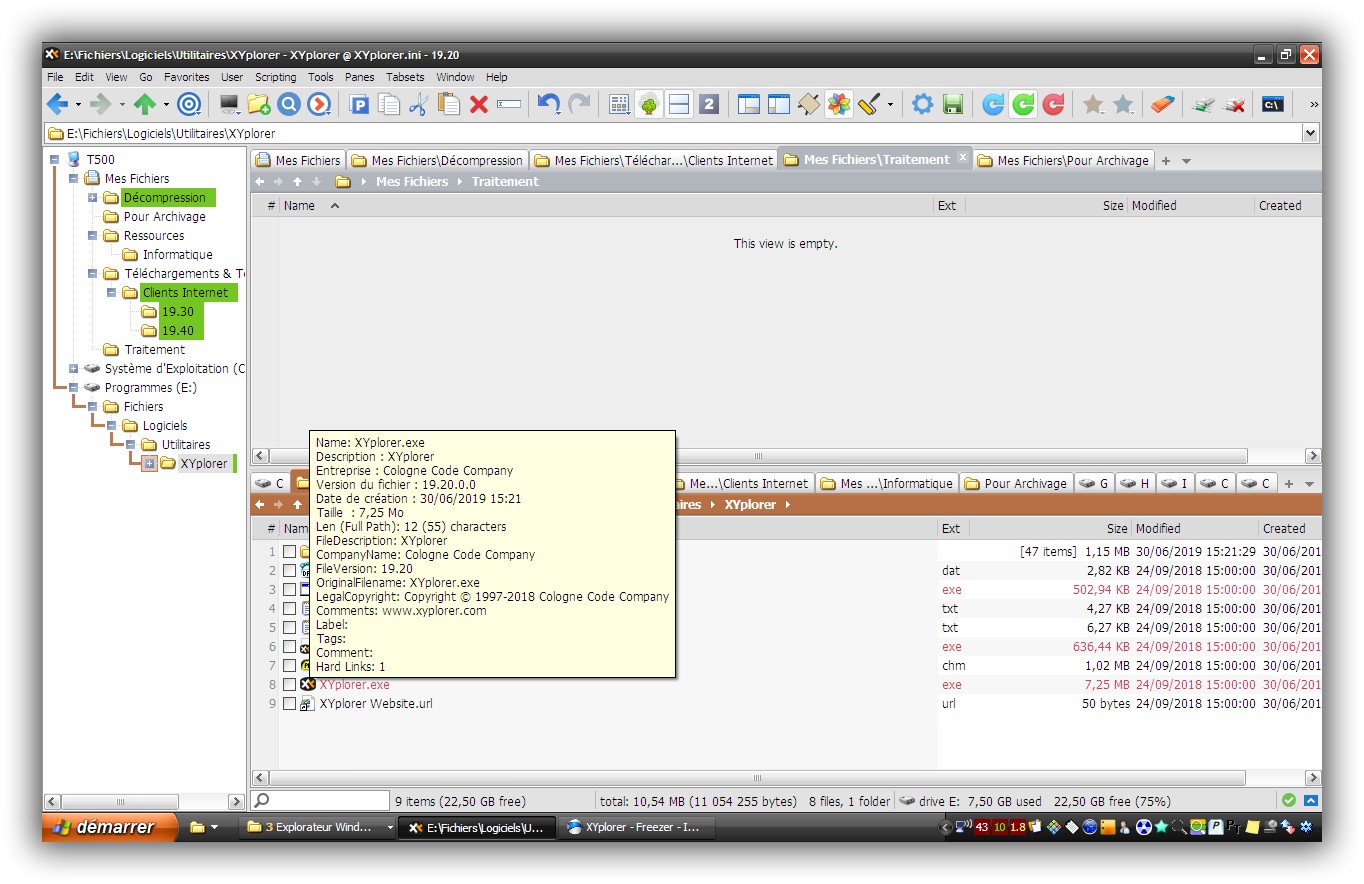Toggle the colorful pinwheel color filters icon
Screen dimensions: 1364x884
pyautogui.click(x=839, y=103)
